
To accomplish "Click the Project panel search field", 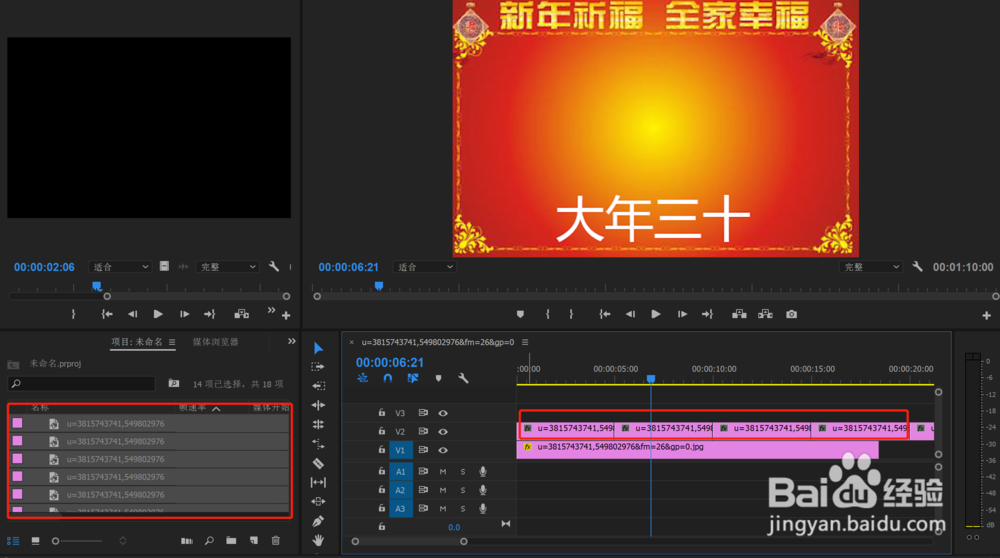I will (81, 383).
